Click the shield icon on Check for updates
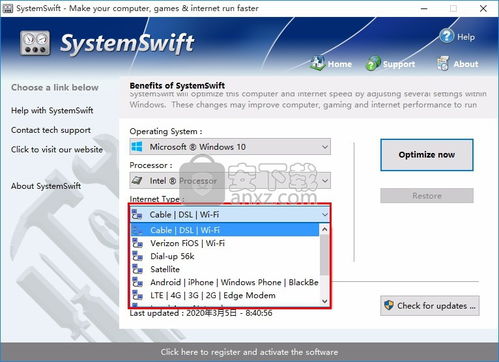This screenshot has width=499, height=362. pyautogui.click(x=389, y=305)
